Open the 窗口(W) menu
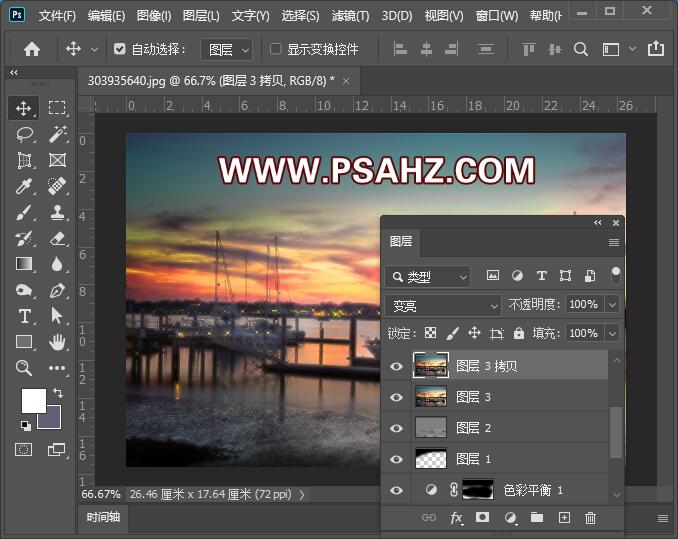Image resolution: width=678 pixels, height=539 pixels. (x=497, y=16)
